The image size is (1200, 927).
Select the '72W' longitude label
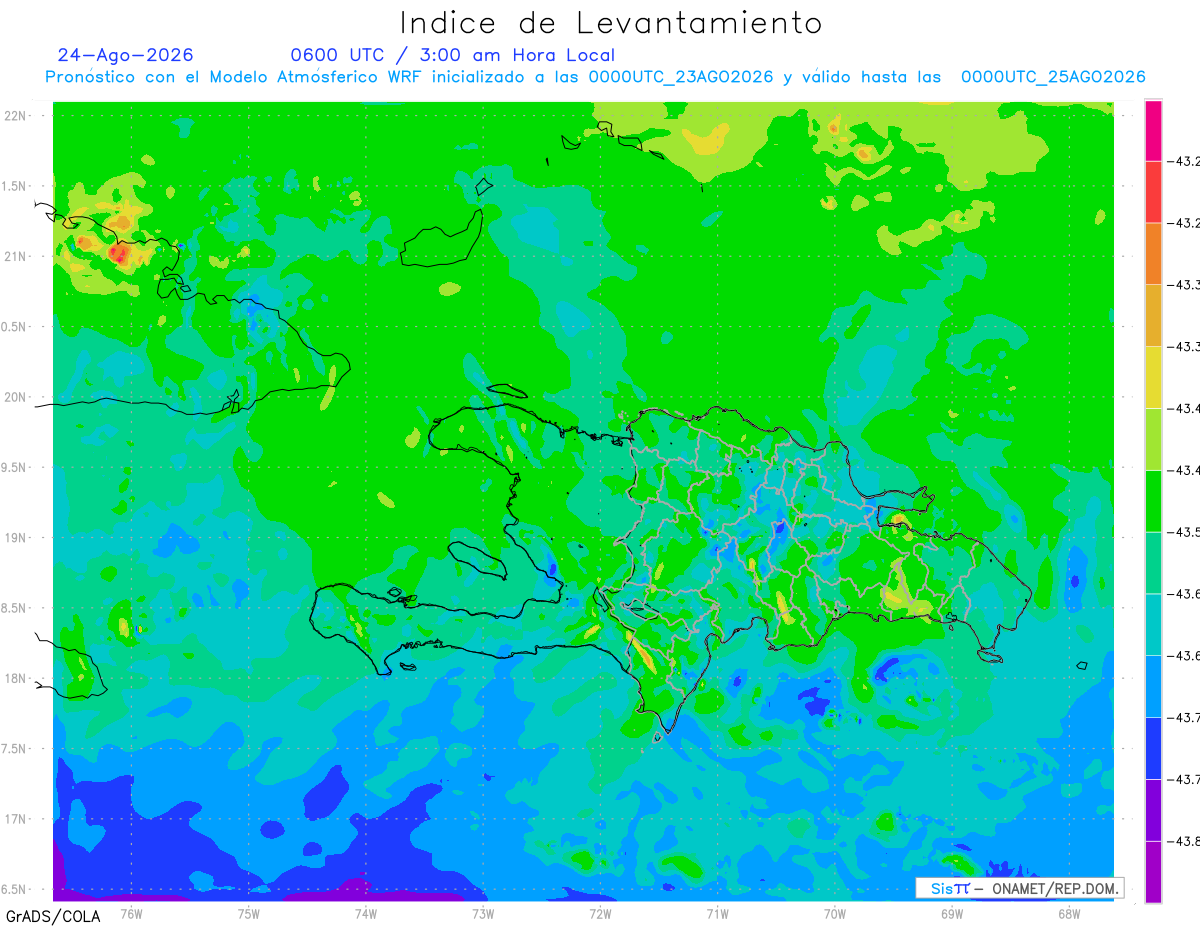[600, 913]
